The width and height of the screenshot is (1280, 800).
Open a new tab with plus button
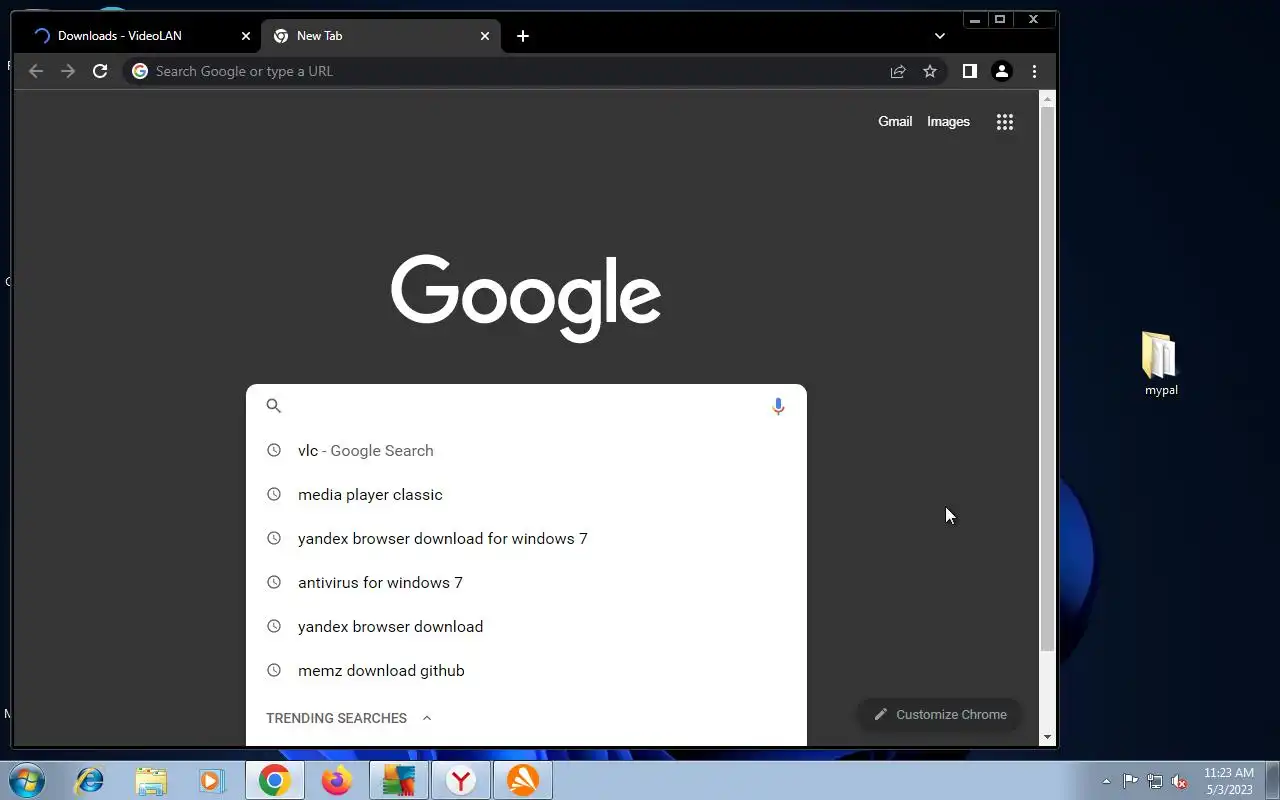click(x=523, y=36)
